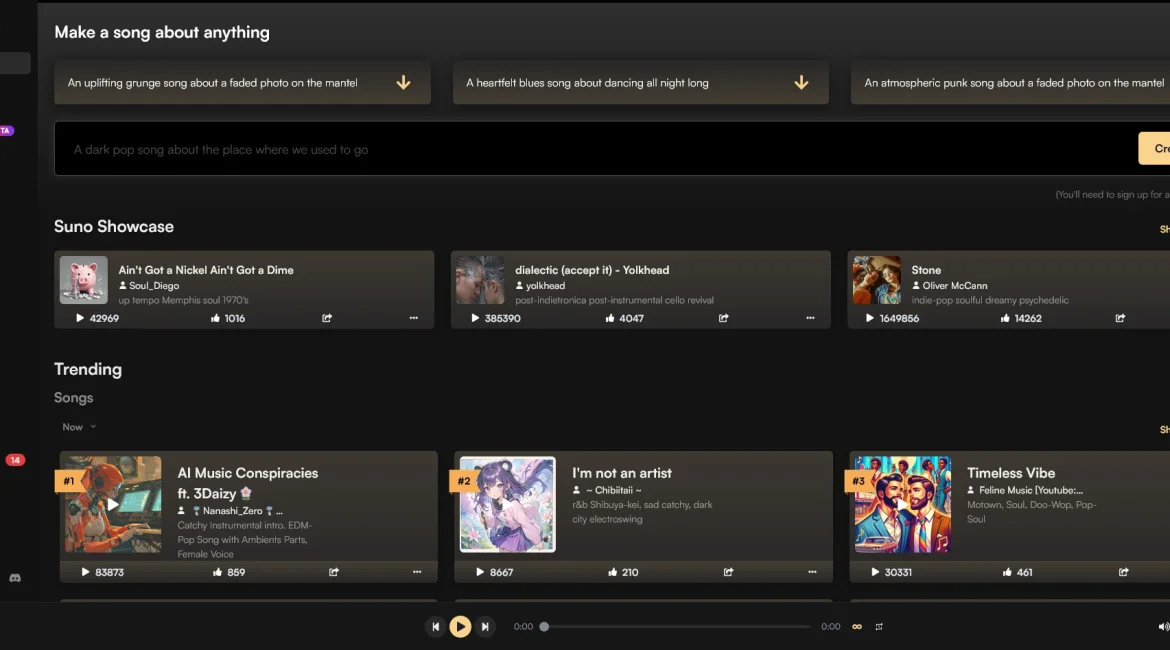Image resolution: width=1170 pixels, height=650 pixels.
Task: Open the notifications badge showing 14
Action: click(15, 460)
